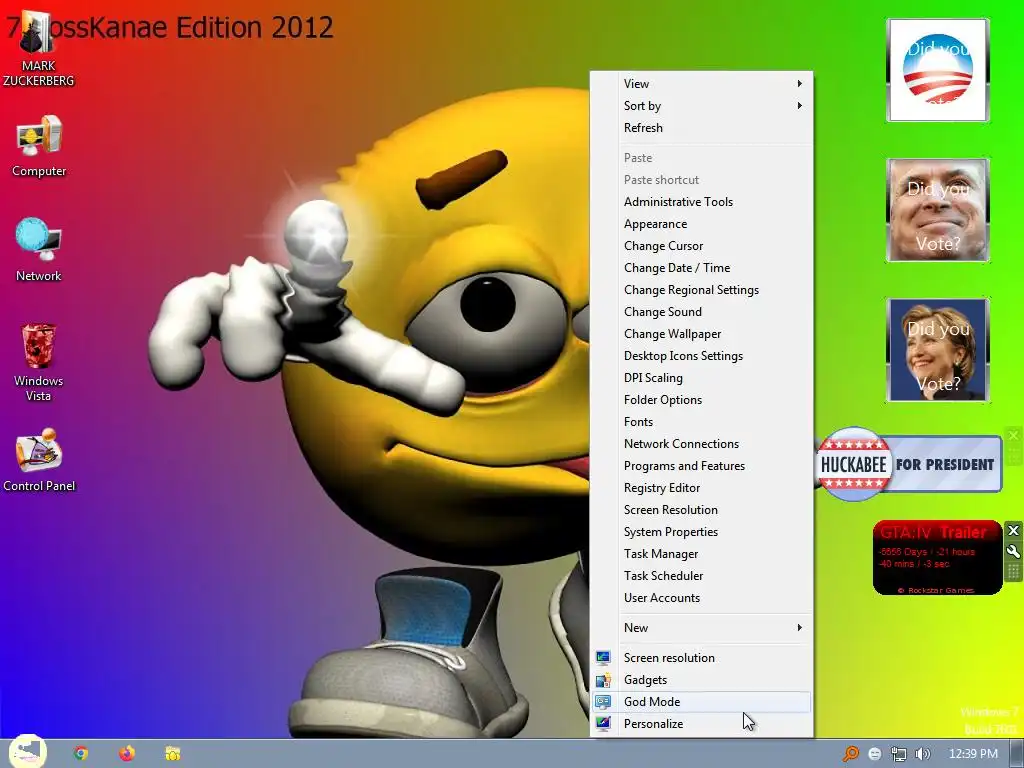Open the volume speaker tray icon
The width and height of the screenshot is (1024, 768).
(923, 754)
